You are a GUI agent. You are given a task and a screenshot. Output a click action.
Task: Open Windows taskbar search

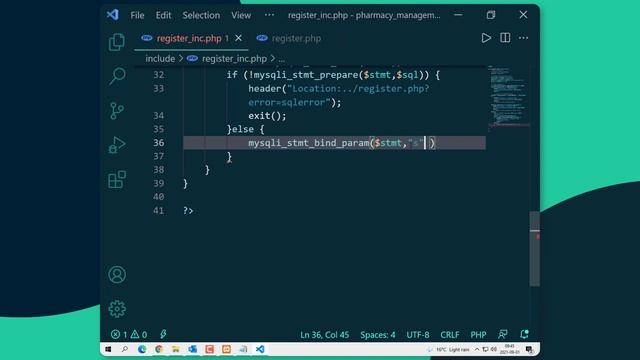(x=125, y=349)
